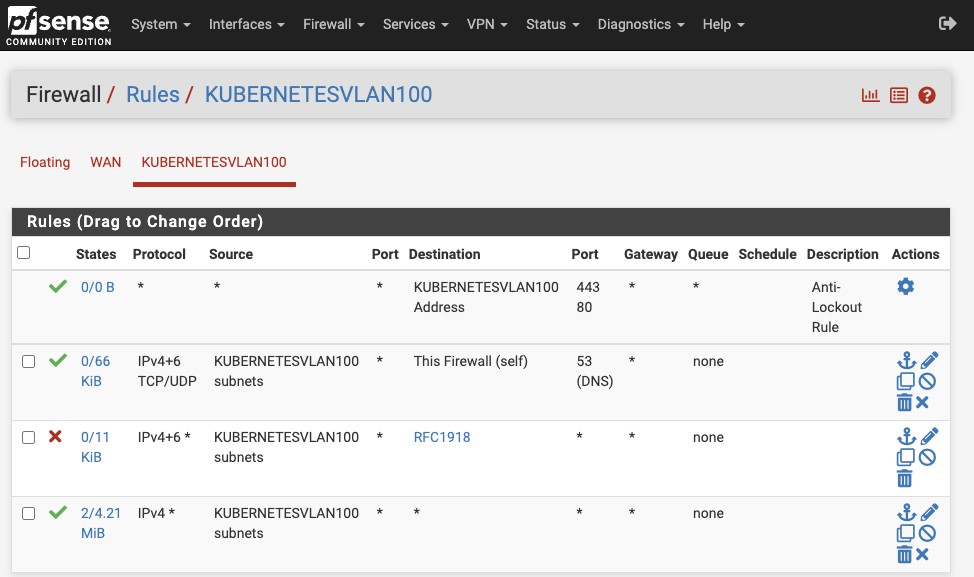Select the WAN tab
974x577 pixels.
(105, 162)
